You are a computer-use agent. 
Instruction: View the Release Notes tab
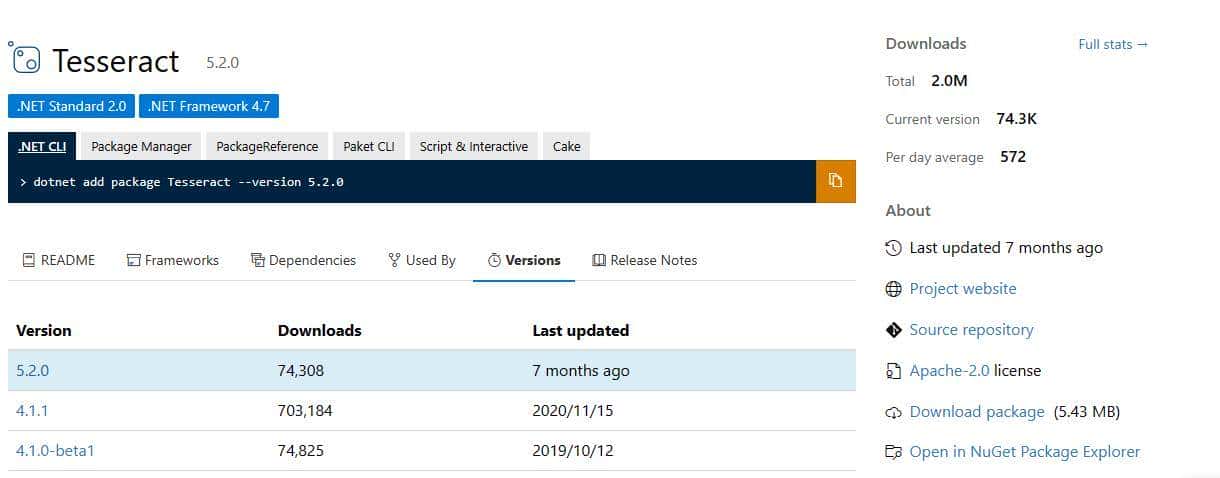click(645, 260)
